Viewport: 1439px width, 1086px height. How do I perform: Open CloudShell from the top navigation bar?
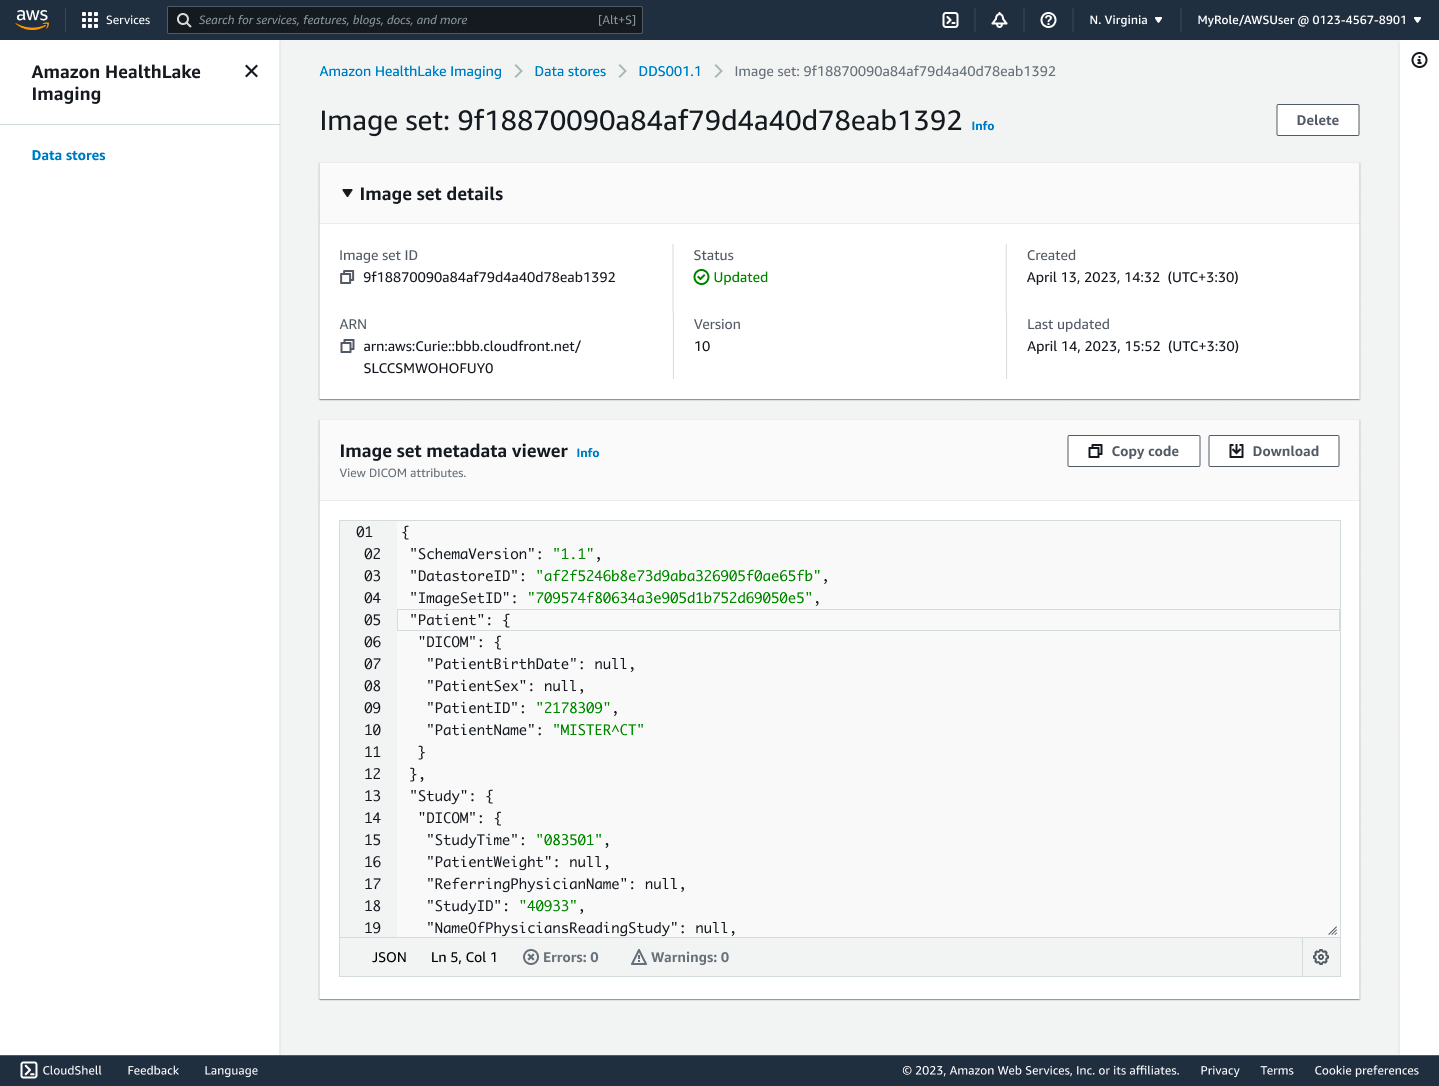(x=950, y=20)
